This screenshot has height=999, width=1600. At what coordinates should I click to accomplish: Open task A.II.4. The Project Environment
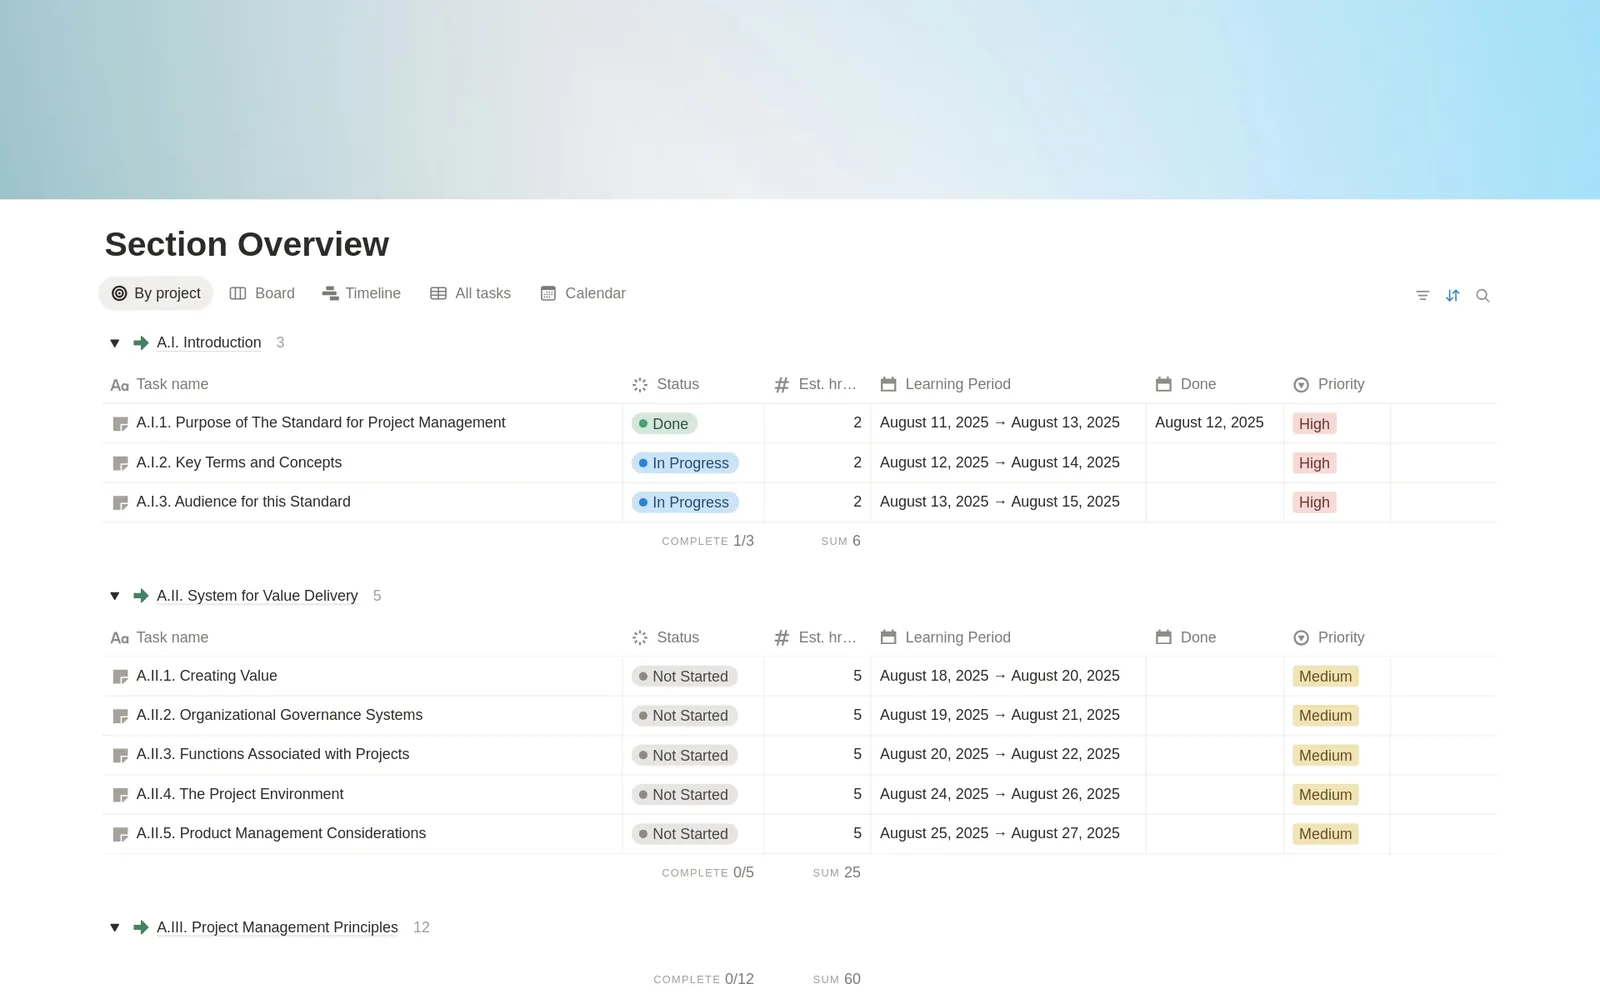coord(240,794)
